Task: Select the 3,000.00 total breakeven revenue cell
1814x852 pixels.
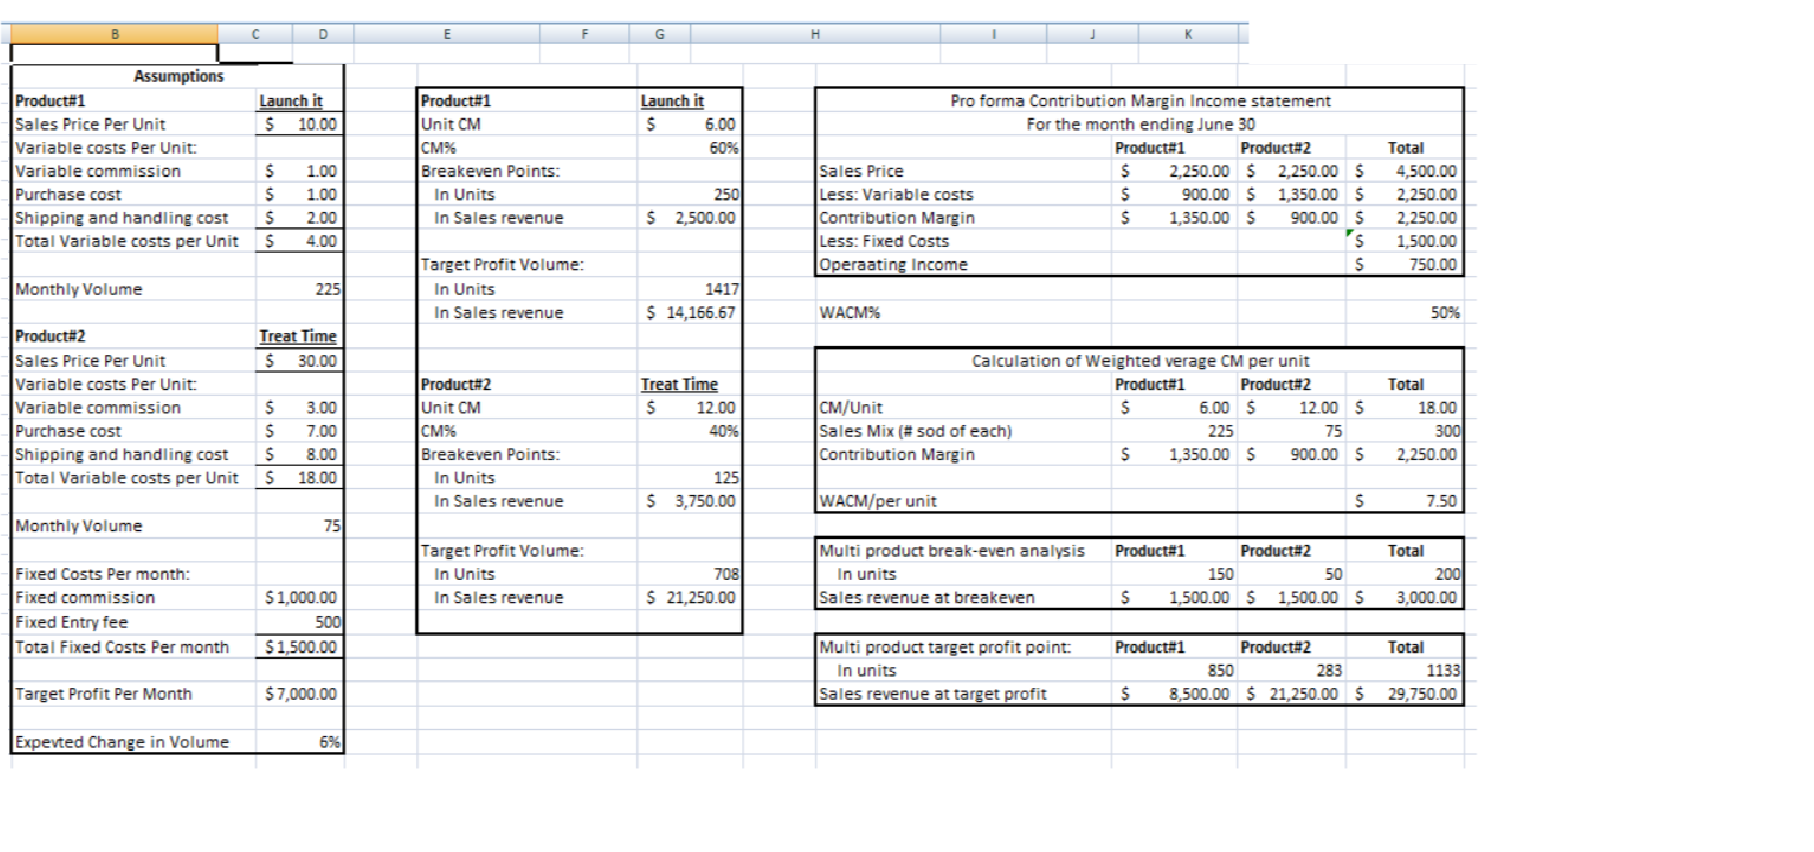Action: tap(1406, 597)
